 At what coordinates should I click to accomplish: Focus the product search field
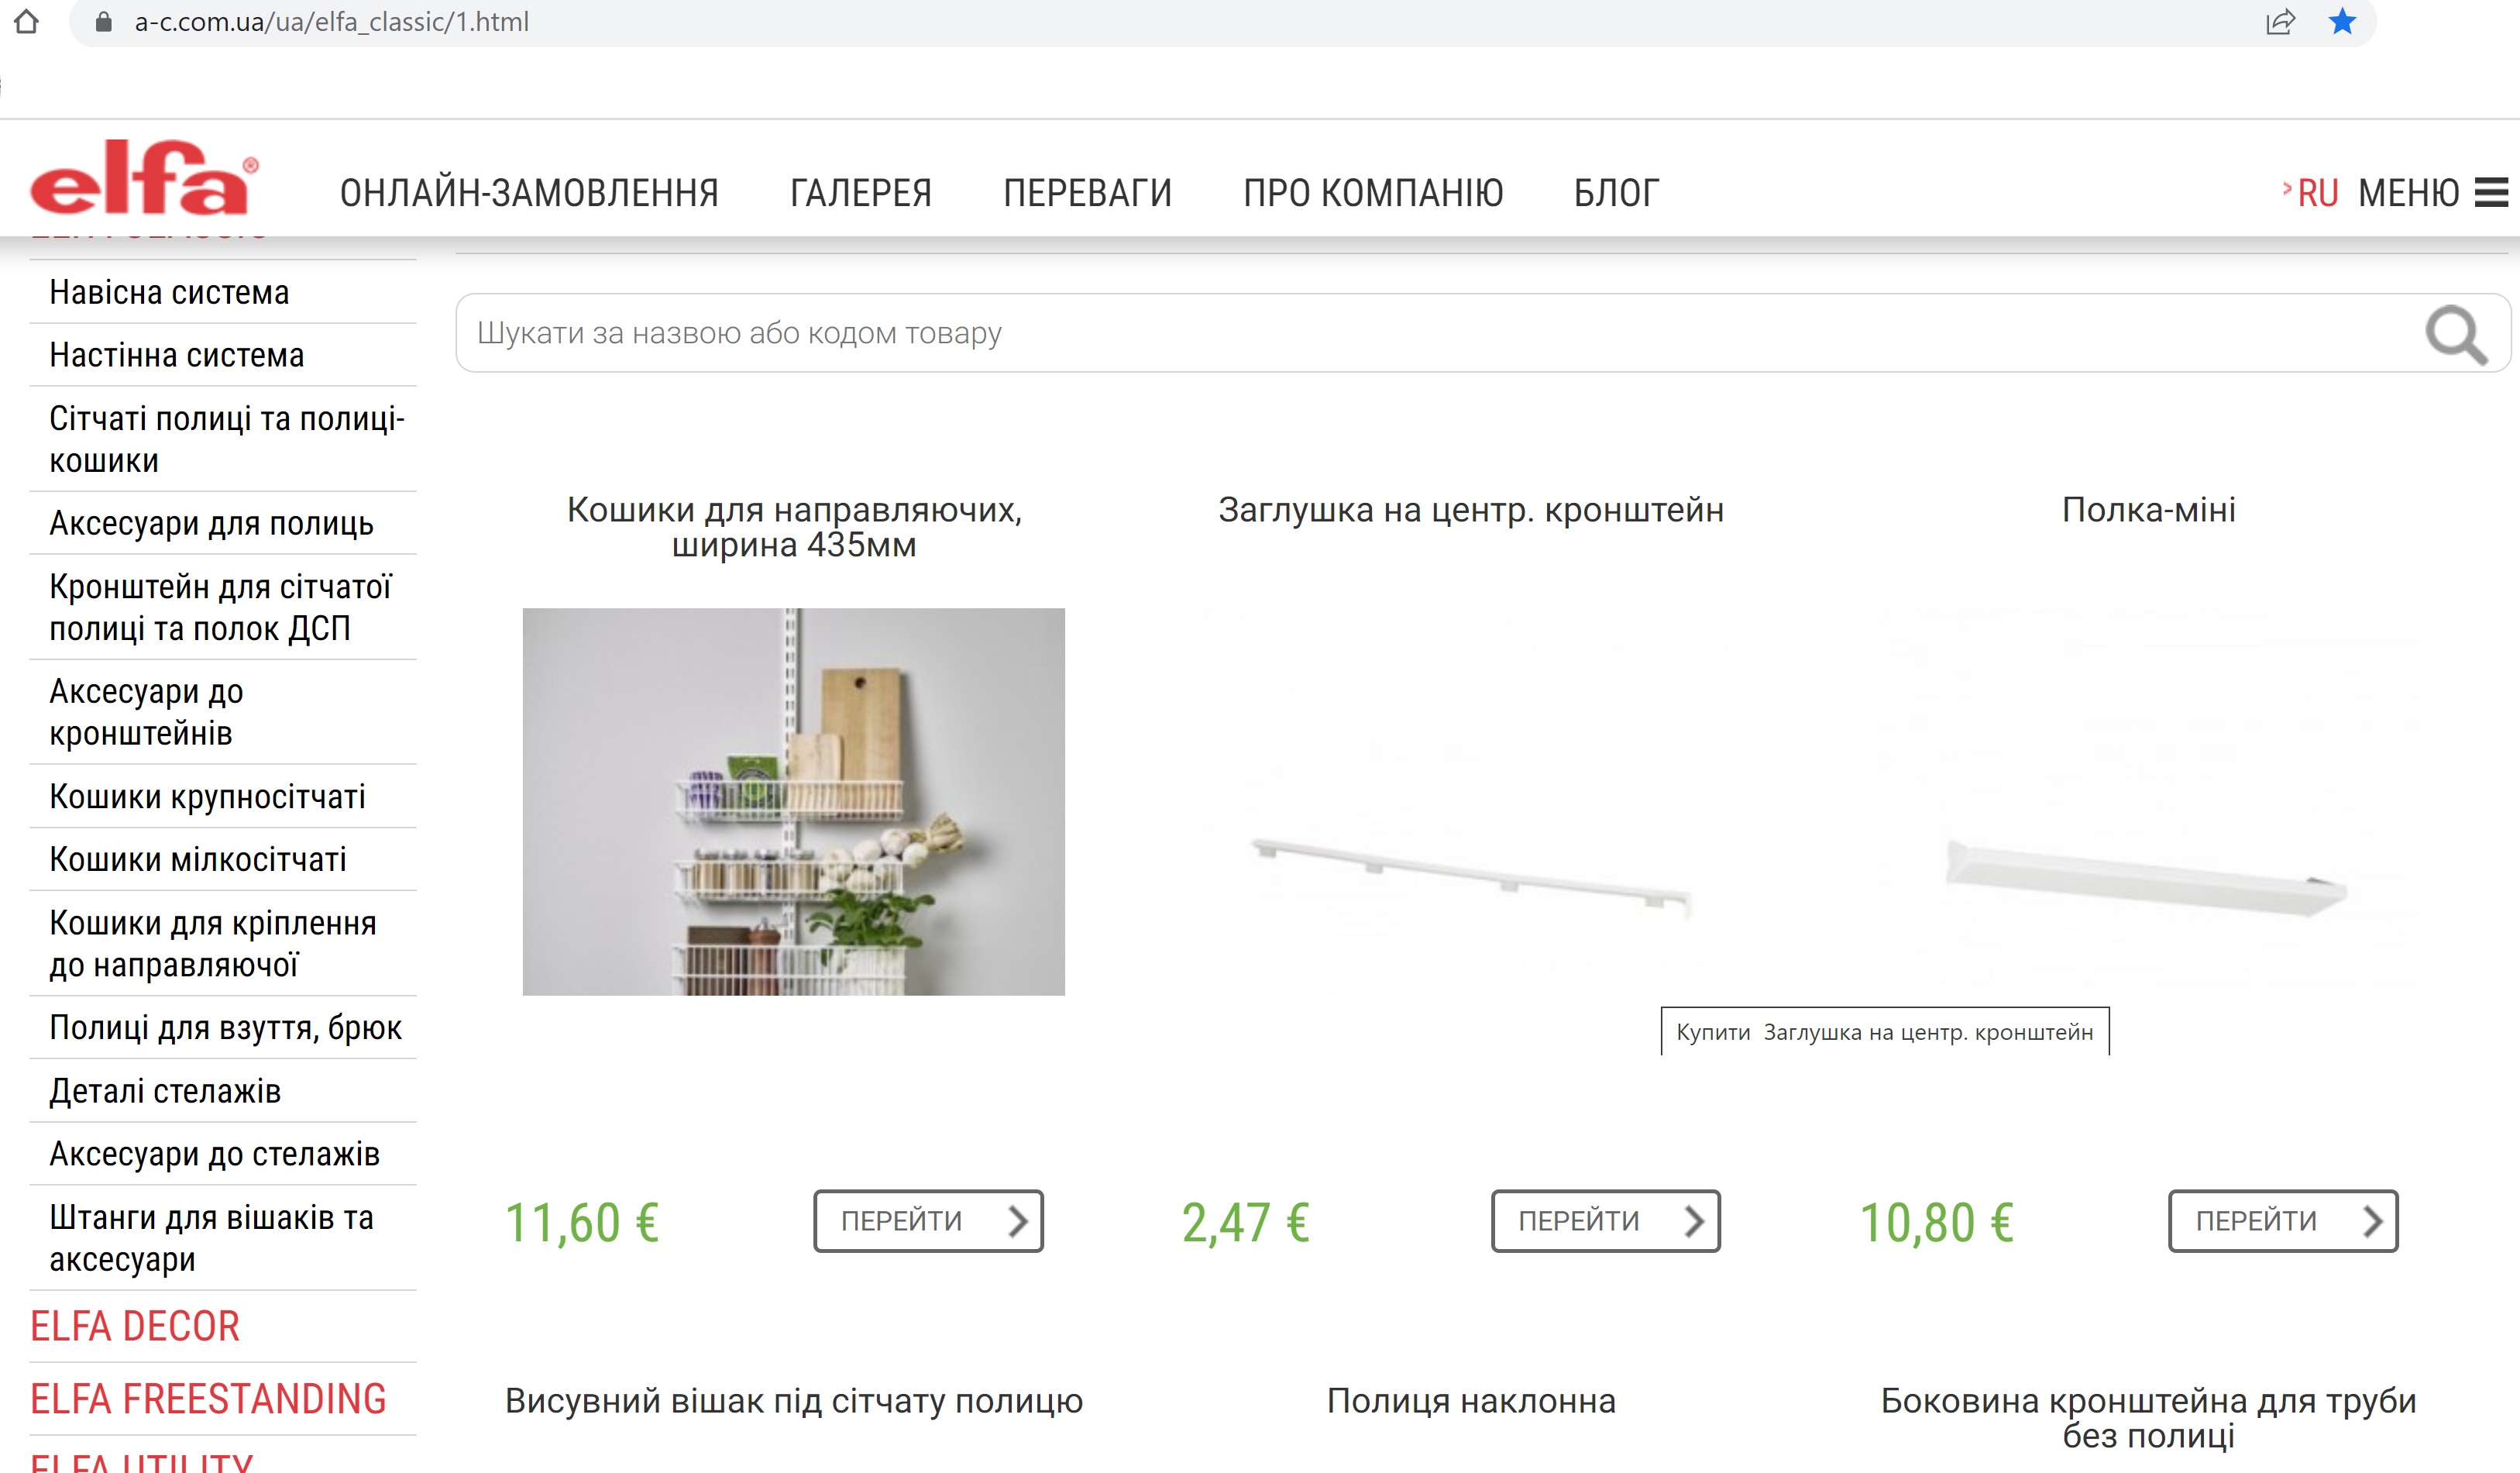click(x=1482, y=333)
